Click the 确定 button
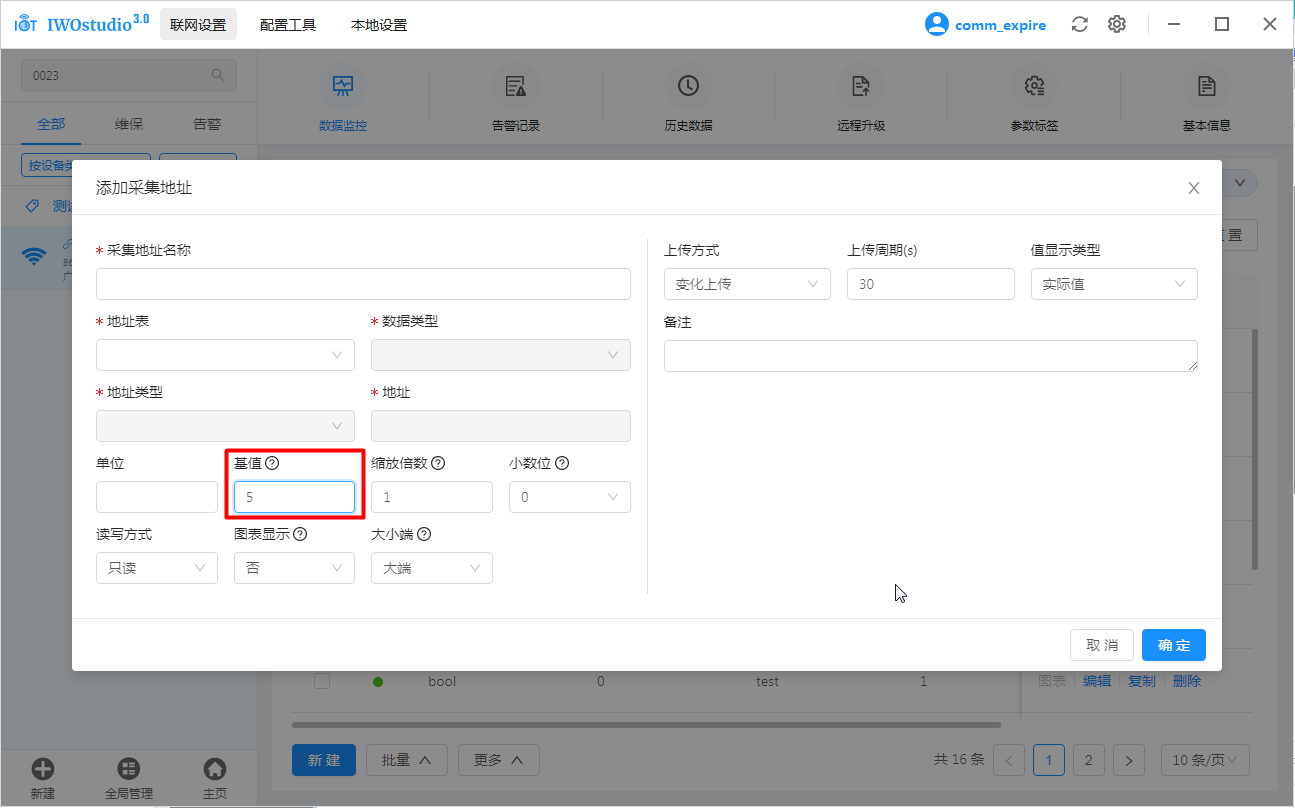 pos(1173,645)
